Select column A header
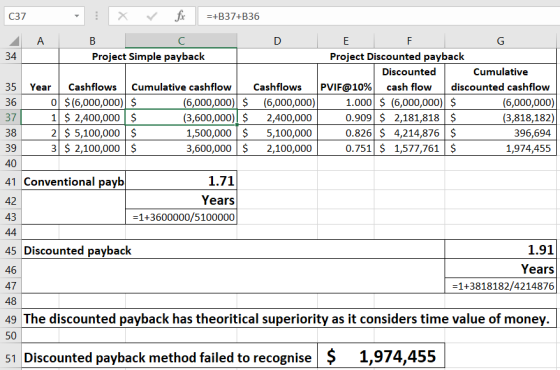Viewport: 560px width, 370px height. pyautogui.click(x=40, y=41)
